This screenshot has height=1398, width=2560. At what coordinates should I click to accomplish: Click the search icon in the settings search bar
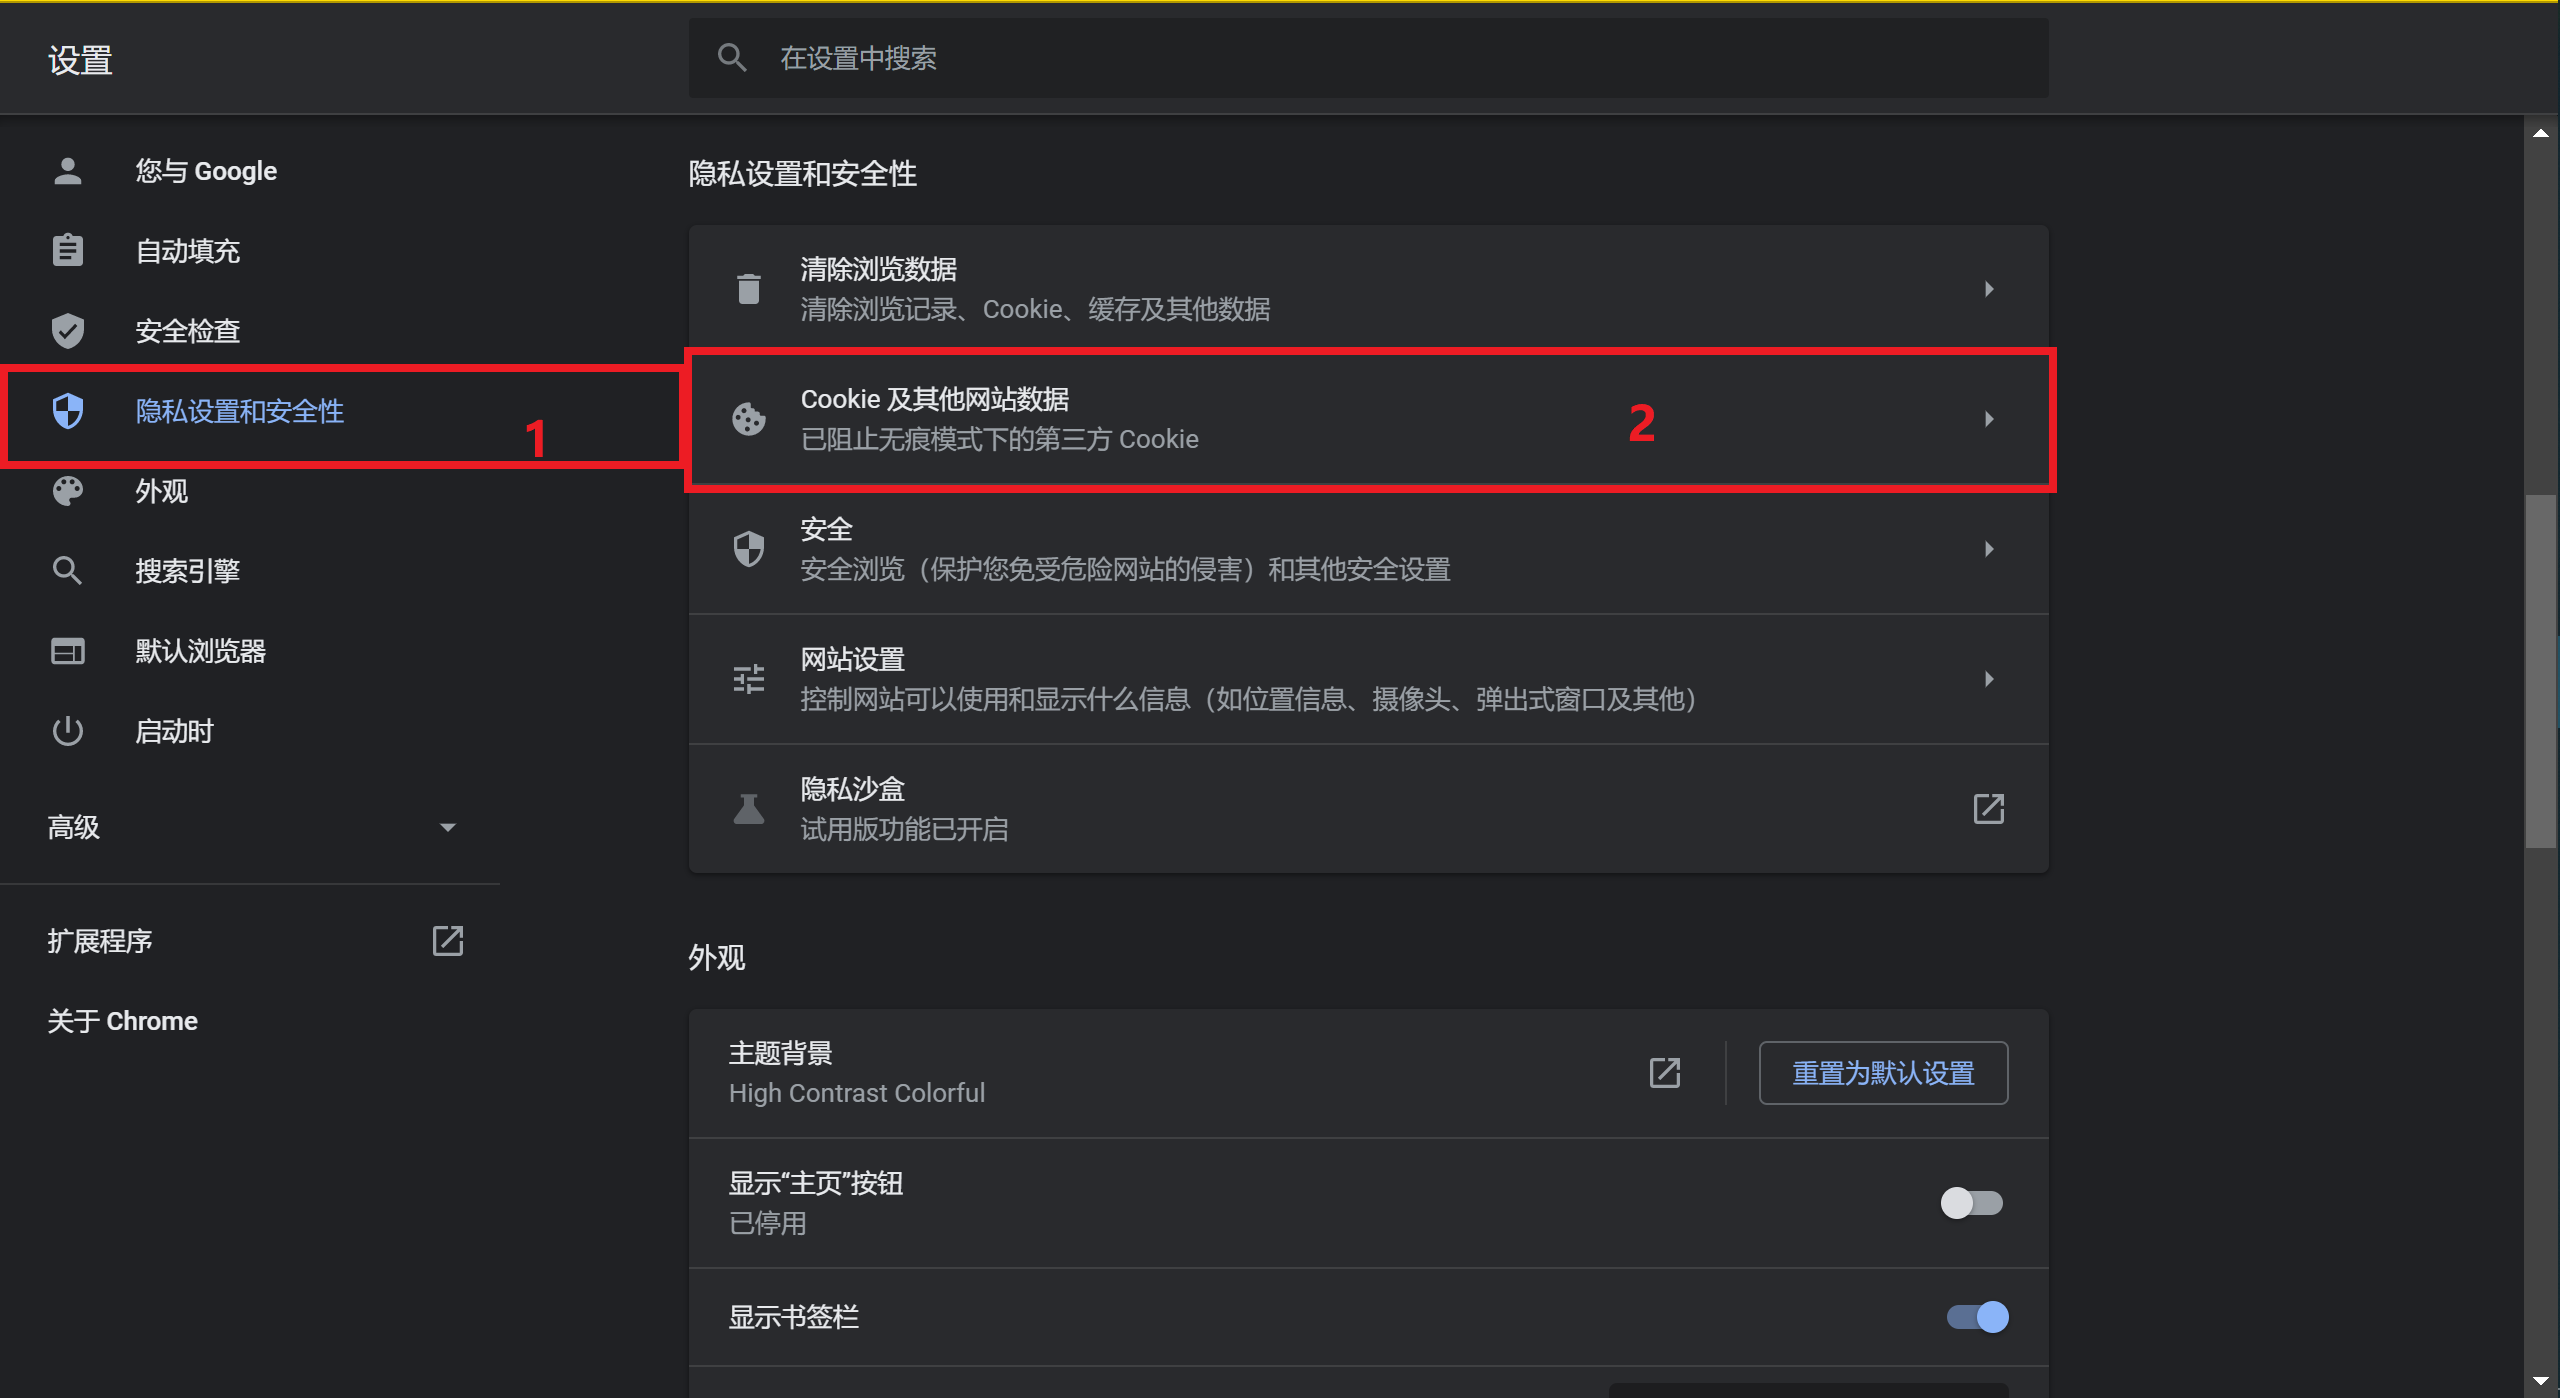733,58
